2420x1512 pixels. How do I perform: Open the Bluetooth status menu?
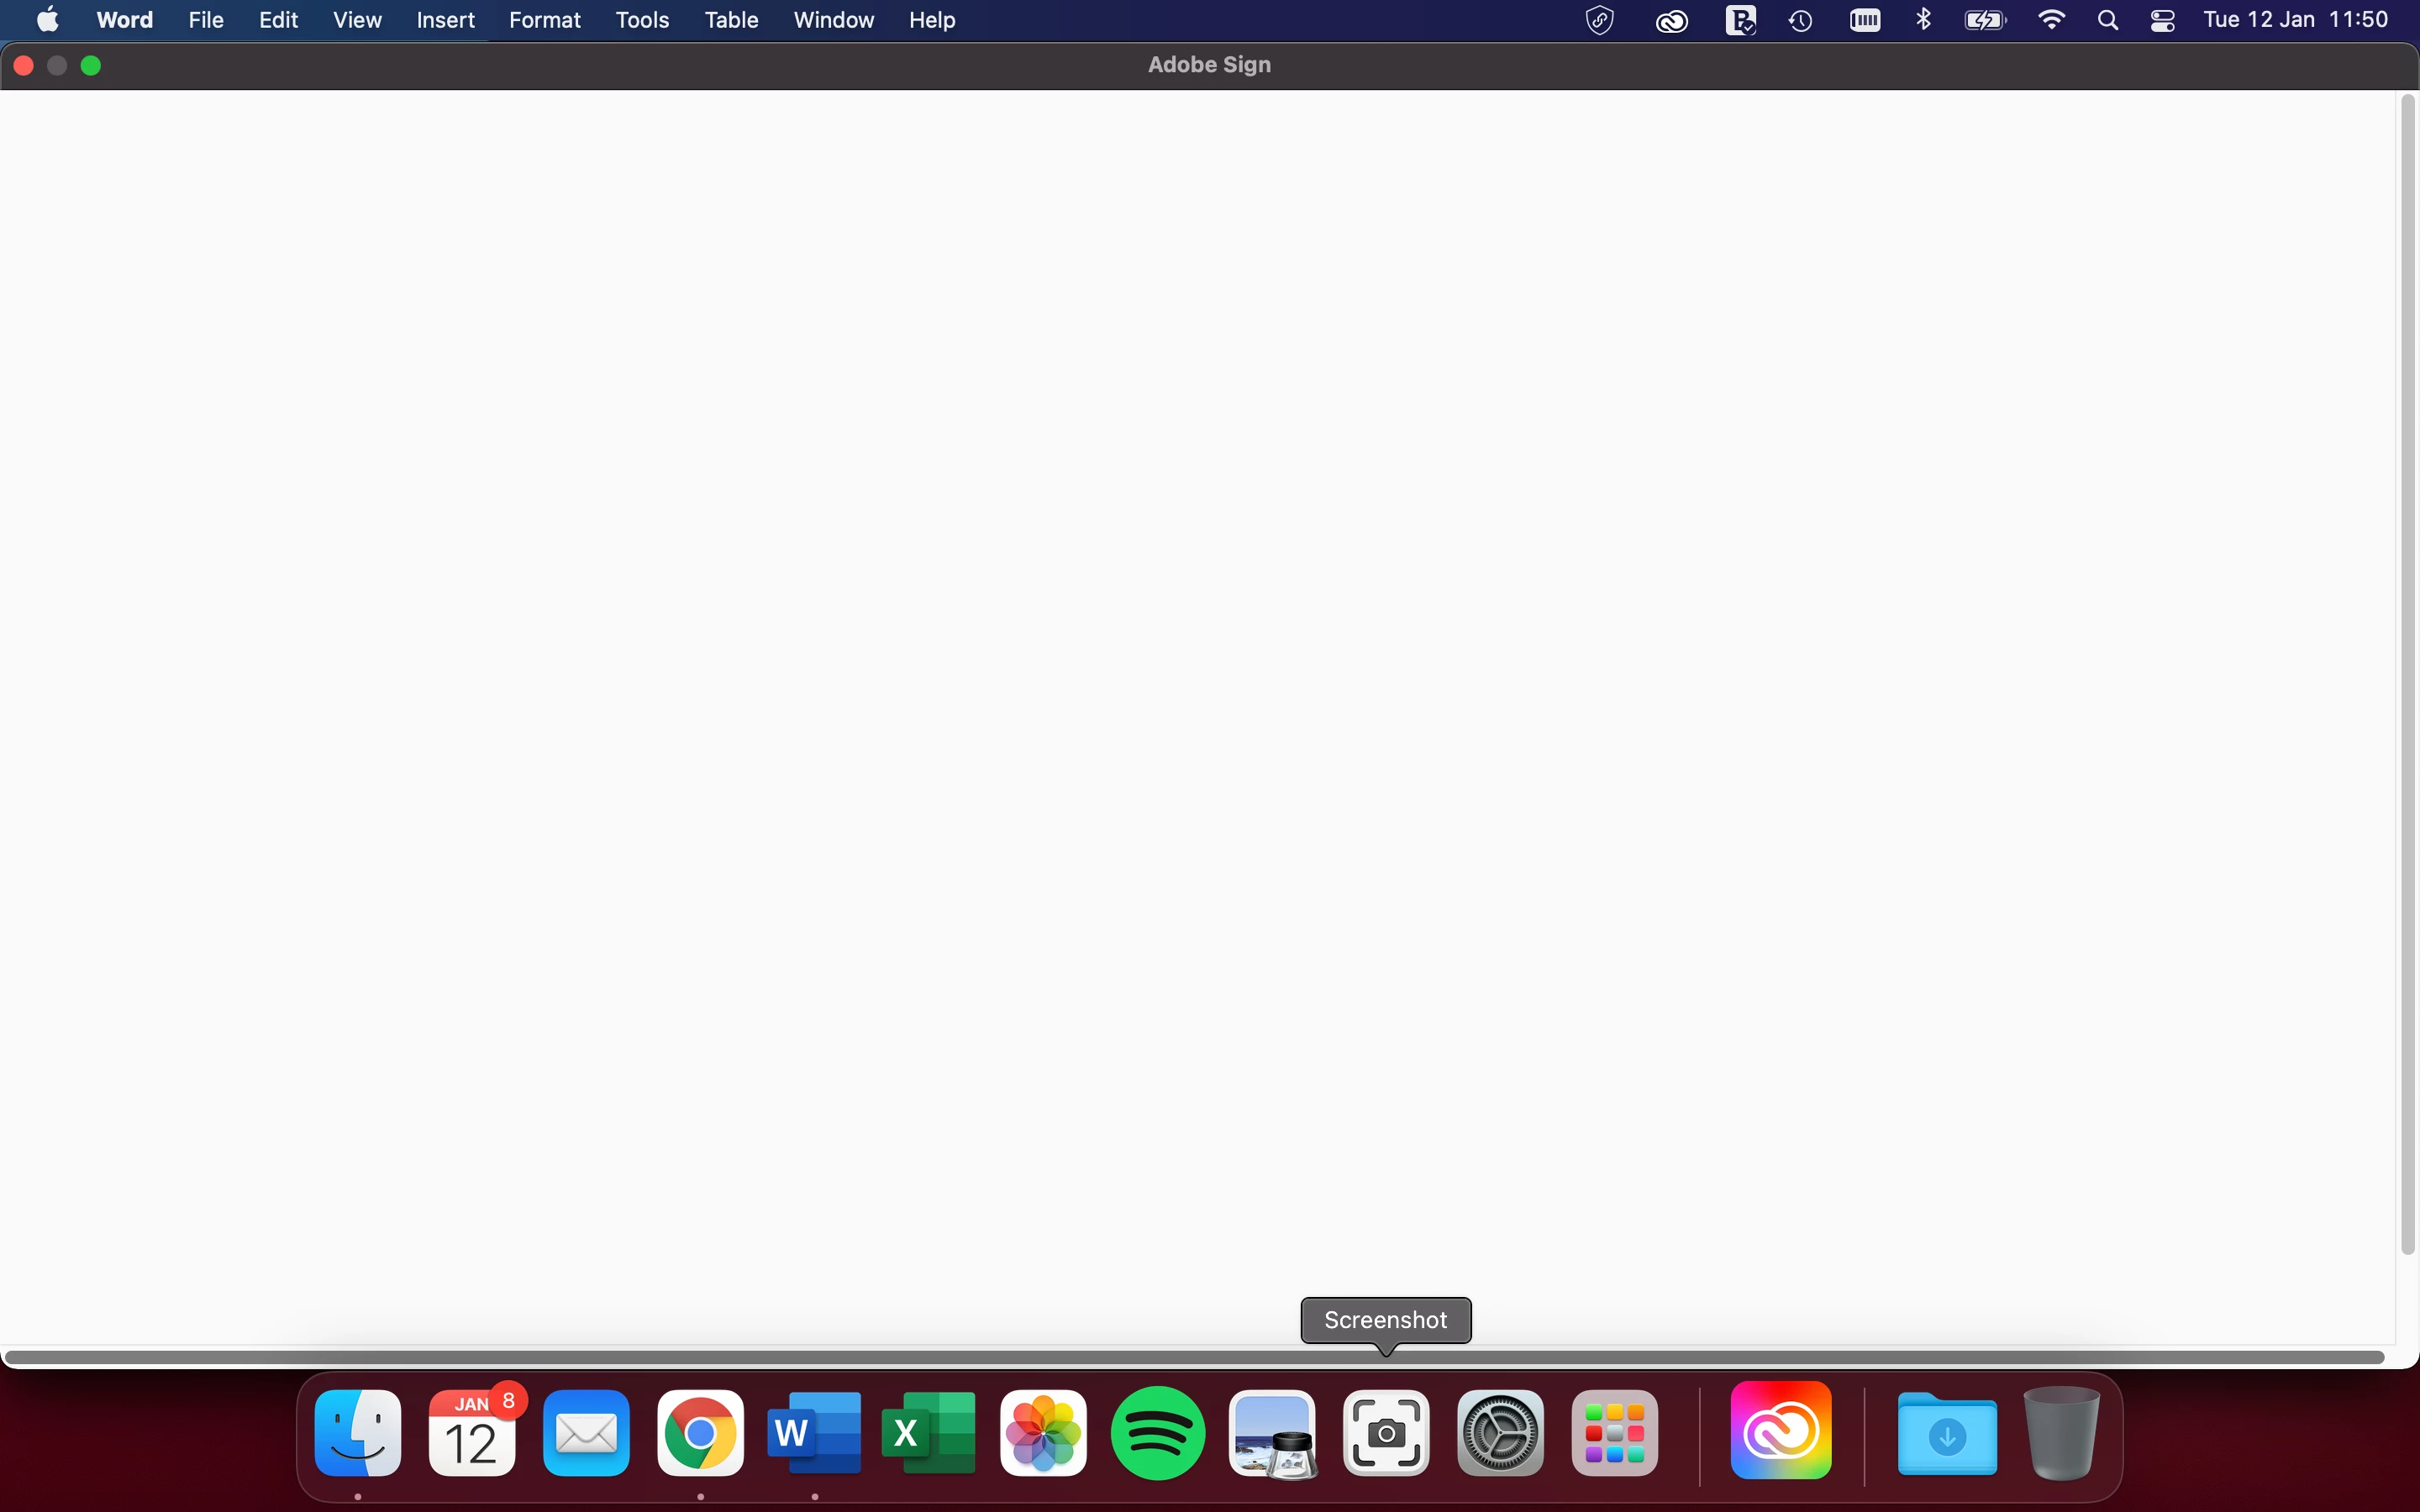[x=1923, y=20]
